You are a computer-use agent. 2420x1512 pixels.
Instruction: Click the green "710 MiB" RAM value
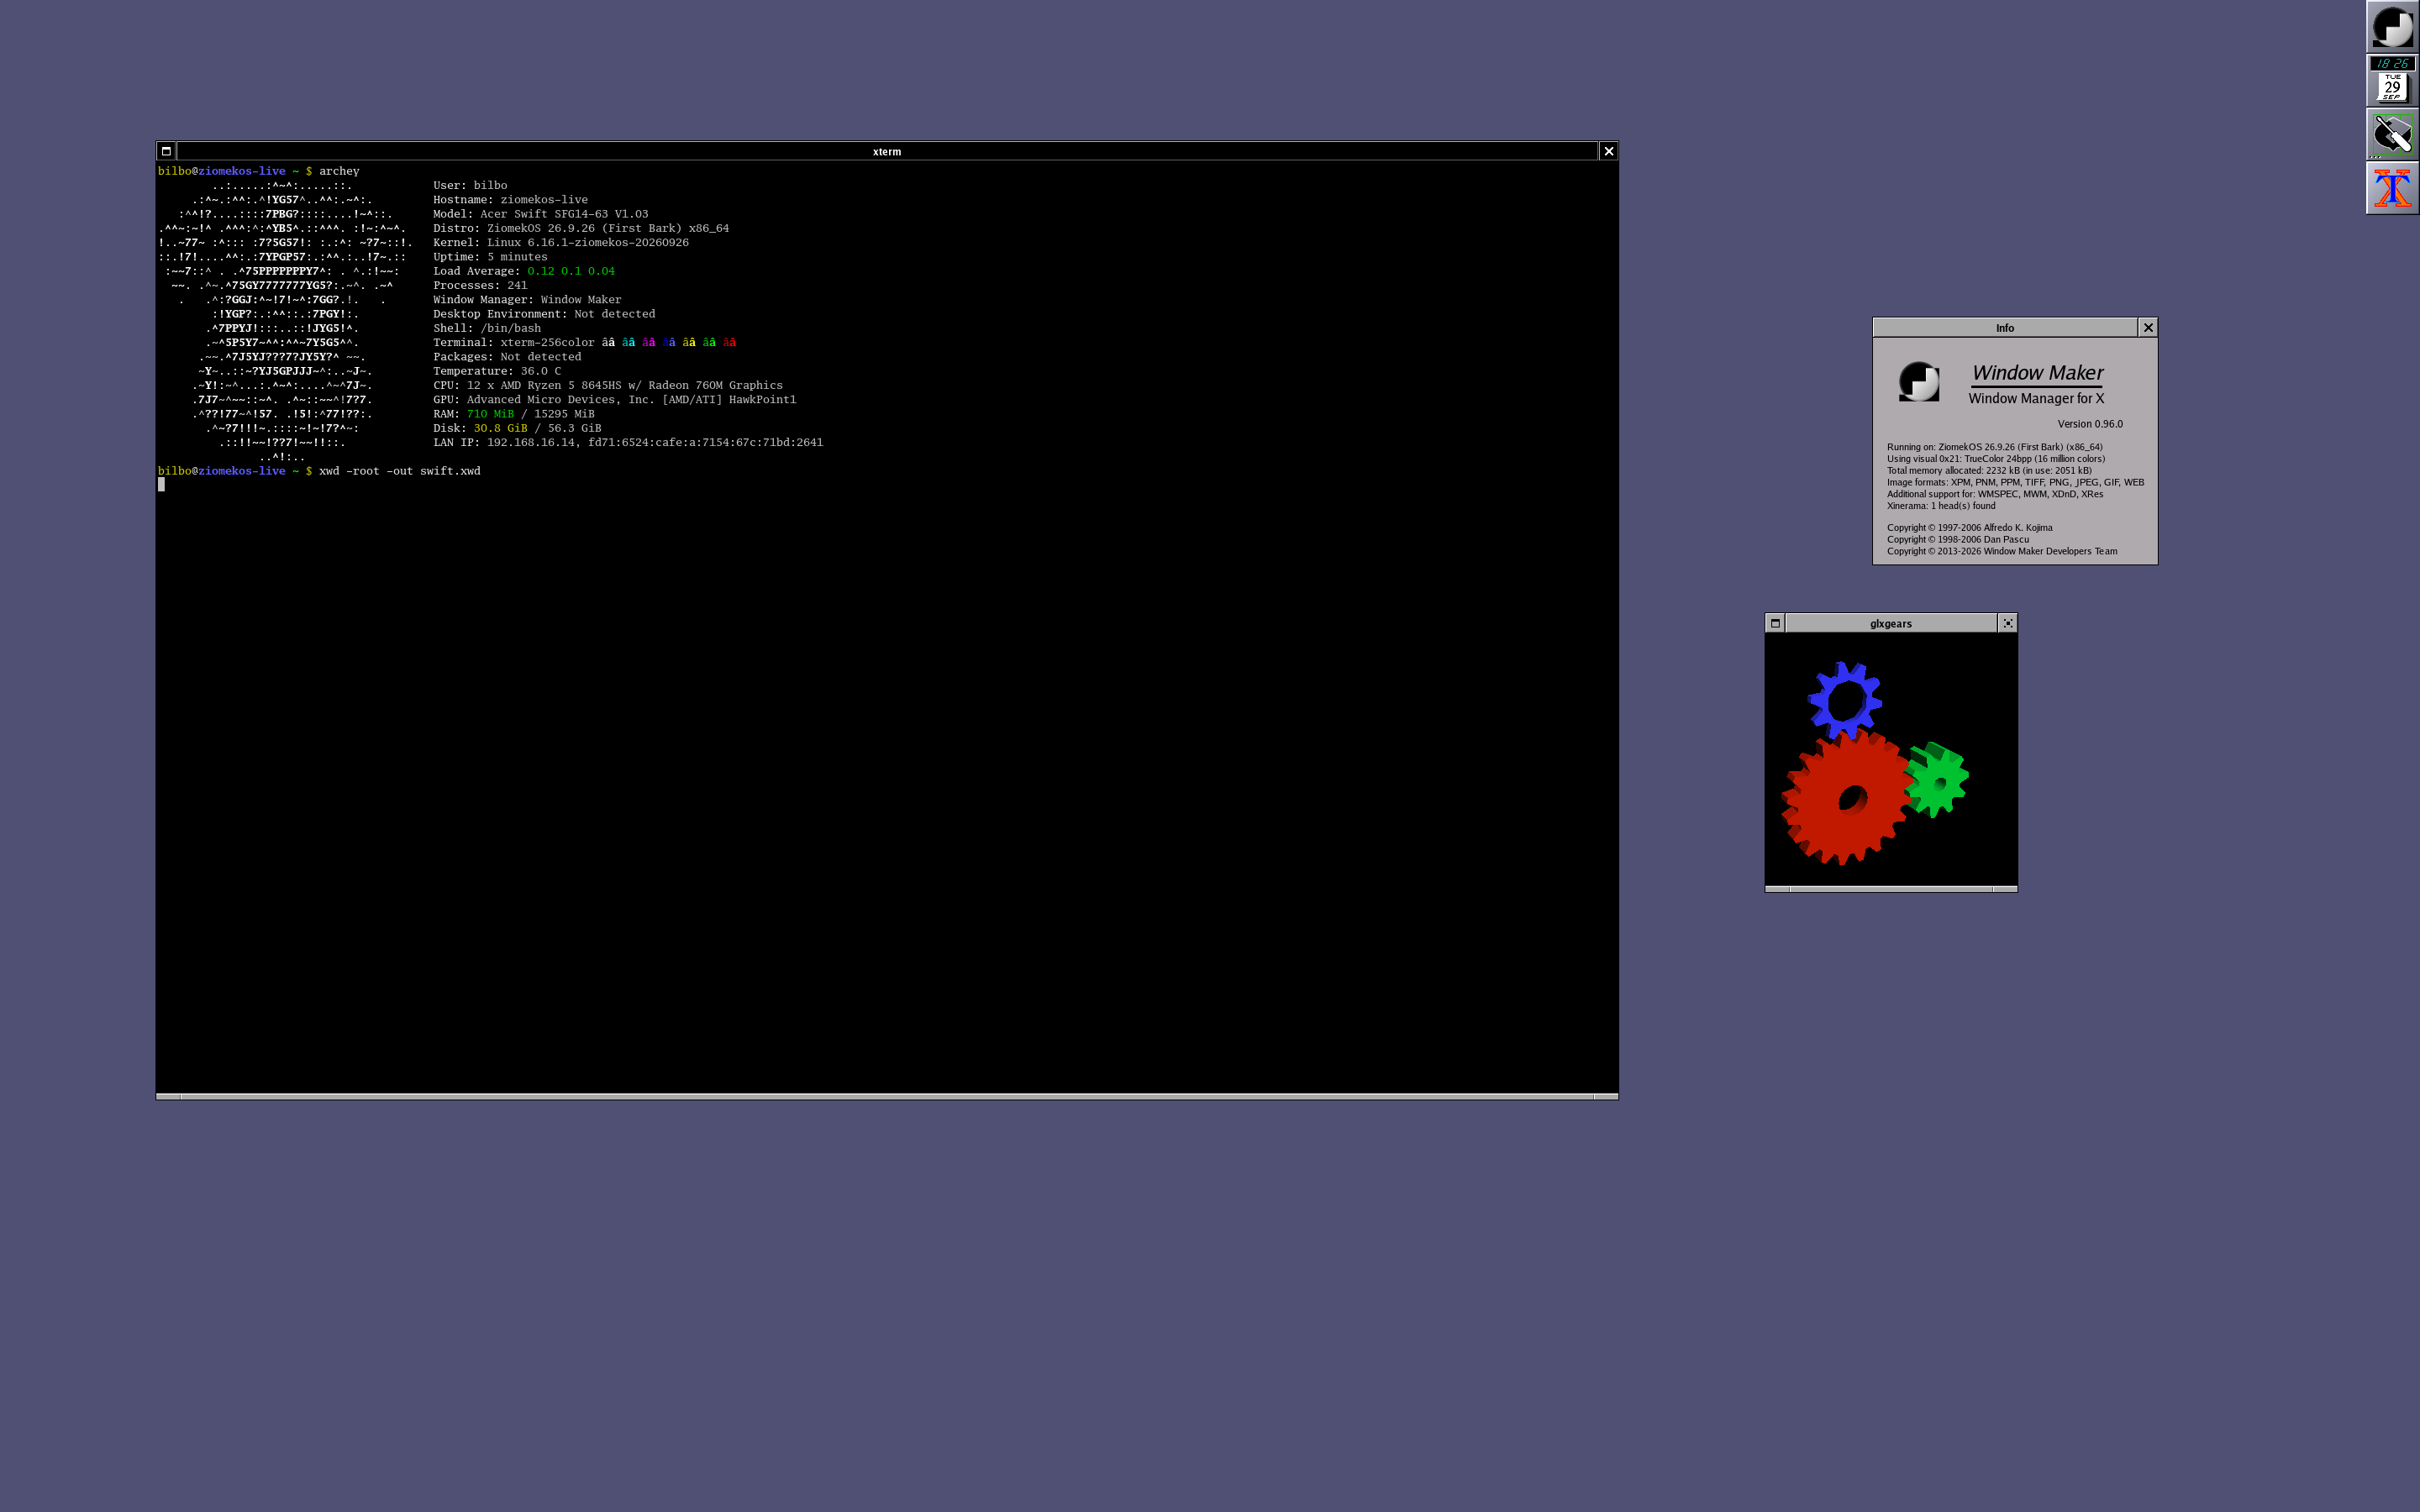tap(490, 413)
